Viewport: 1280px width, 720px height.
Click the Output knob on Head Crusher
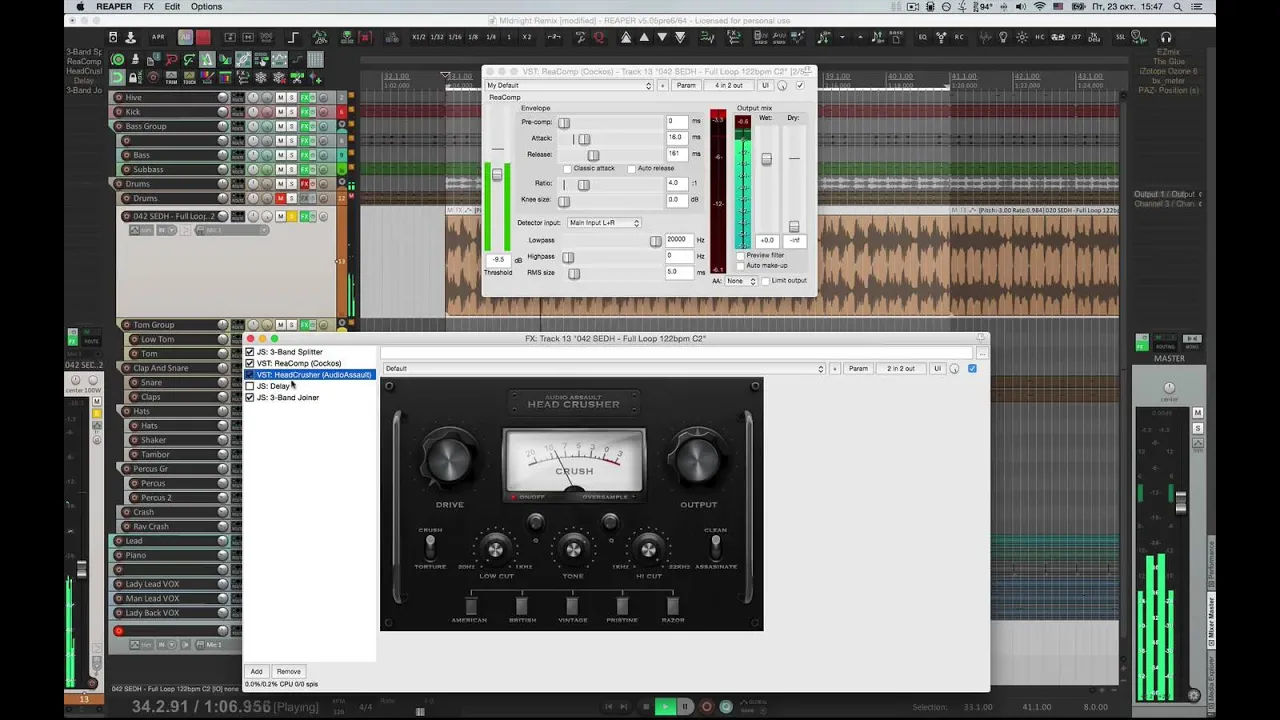[698, 460]
